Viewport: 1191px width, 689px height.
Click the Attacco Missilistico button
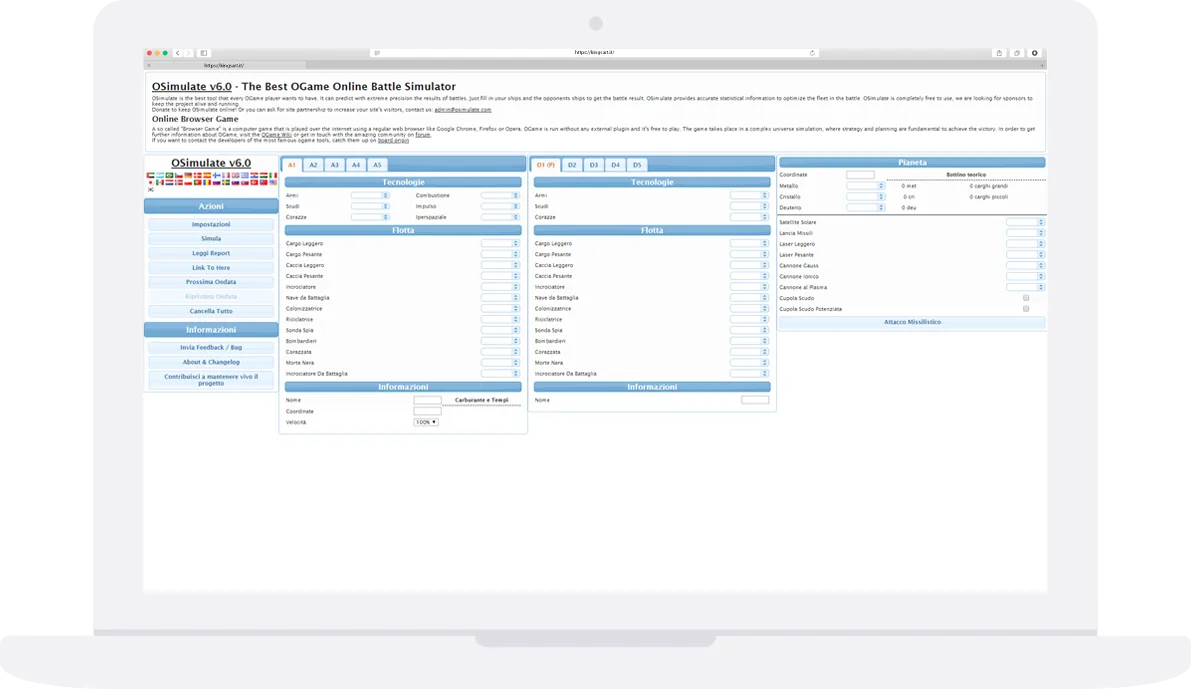click(x=912, y=322)
